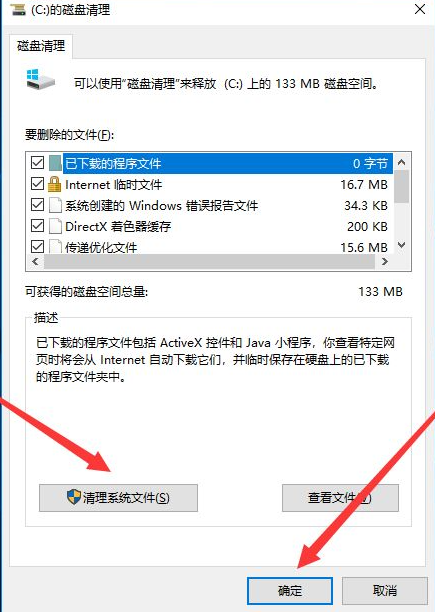This screenshot has width=435, height=612.
Task: Click the vertical scrollbar thumb in file list
Action: coord(401,187)
